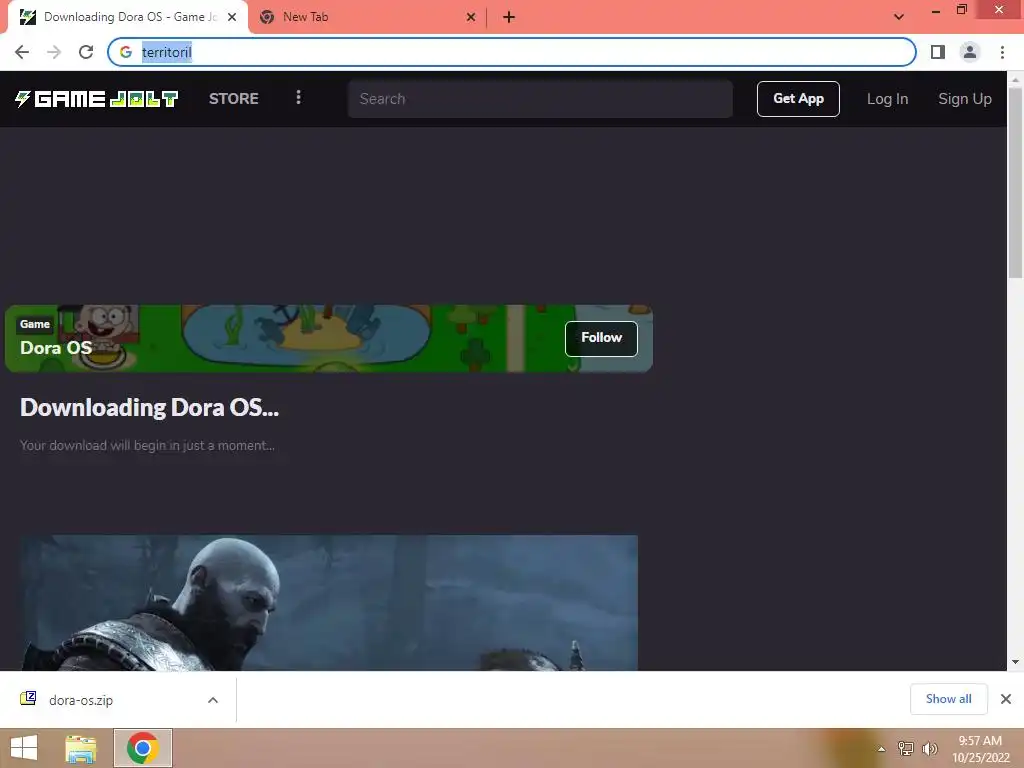Open the network tray icon

pyautogui.click(x=906, y=748)
